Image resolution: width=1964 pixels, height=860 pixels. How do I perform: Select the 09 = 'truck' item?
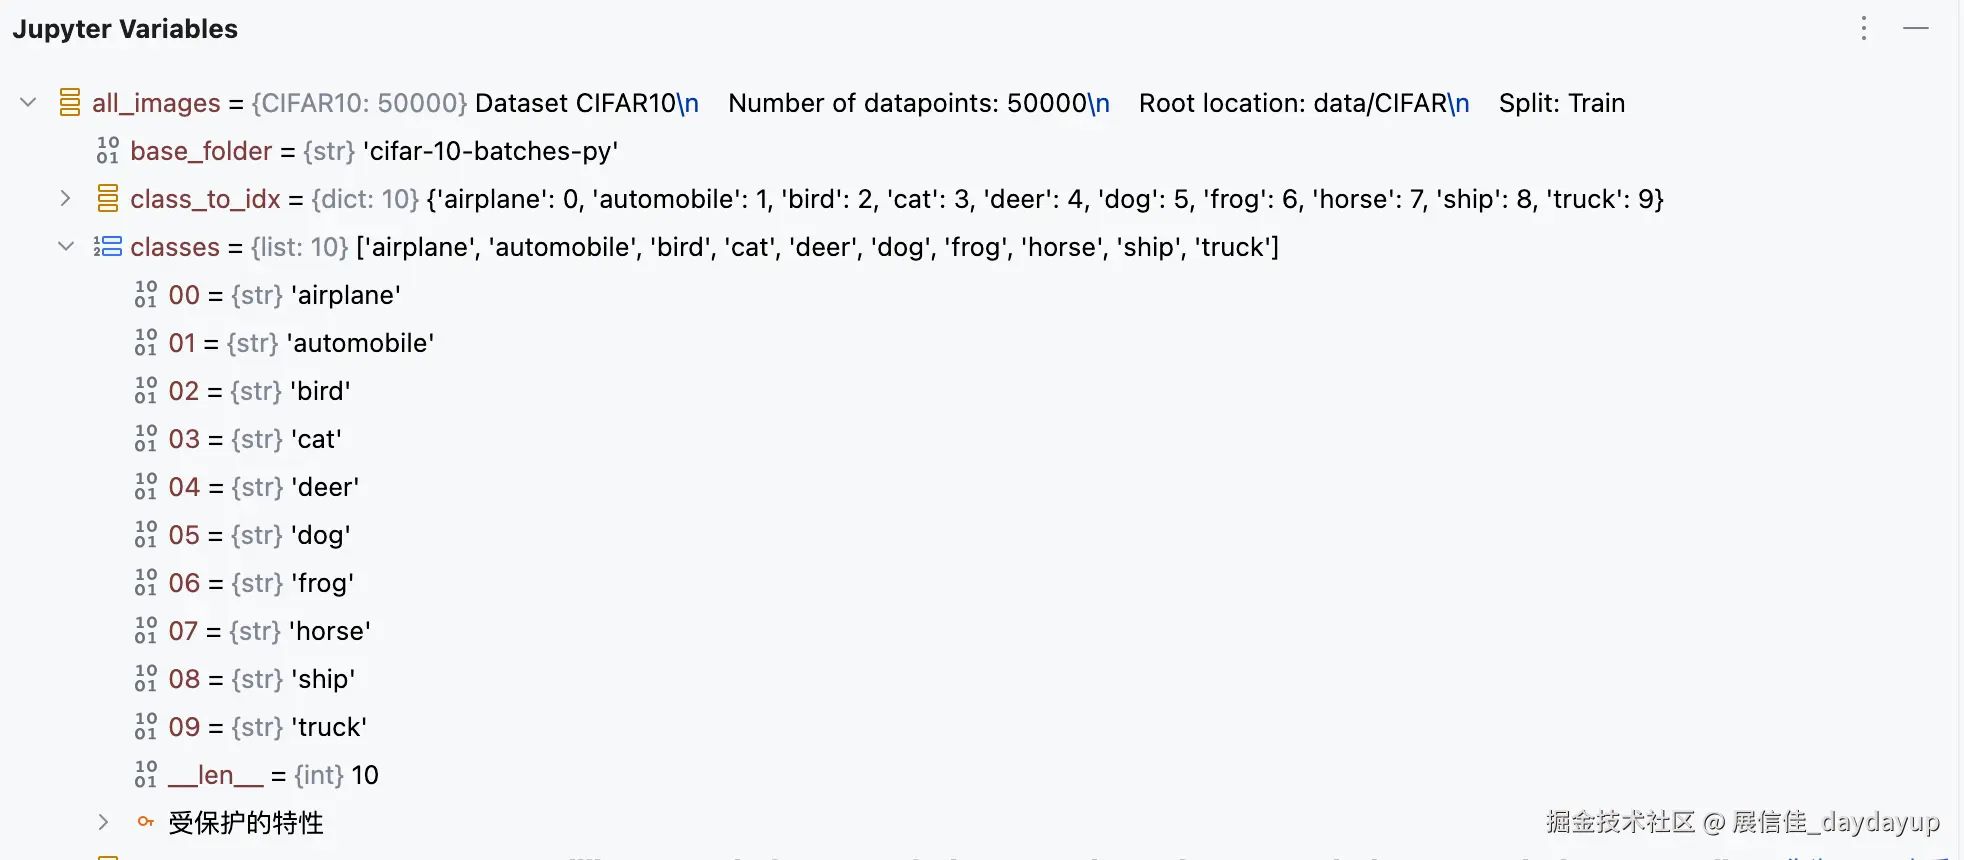tap(267, 727)
